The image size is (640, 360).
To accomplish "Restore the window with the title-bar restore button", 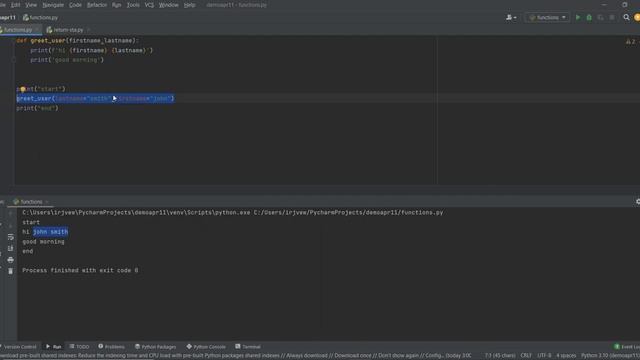I will 624,4.
